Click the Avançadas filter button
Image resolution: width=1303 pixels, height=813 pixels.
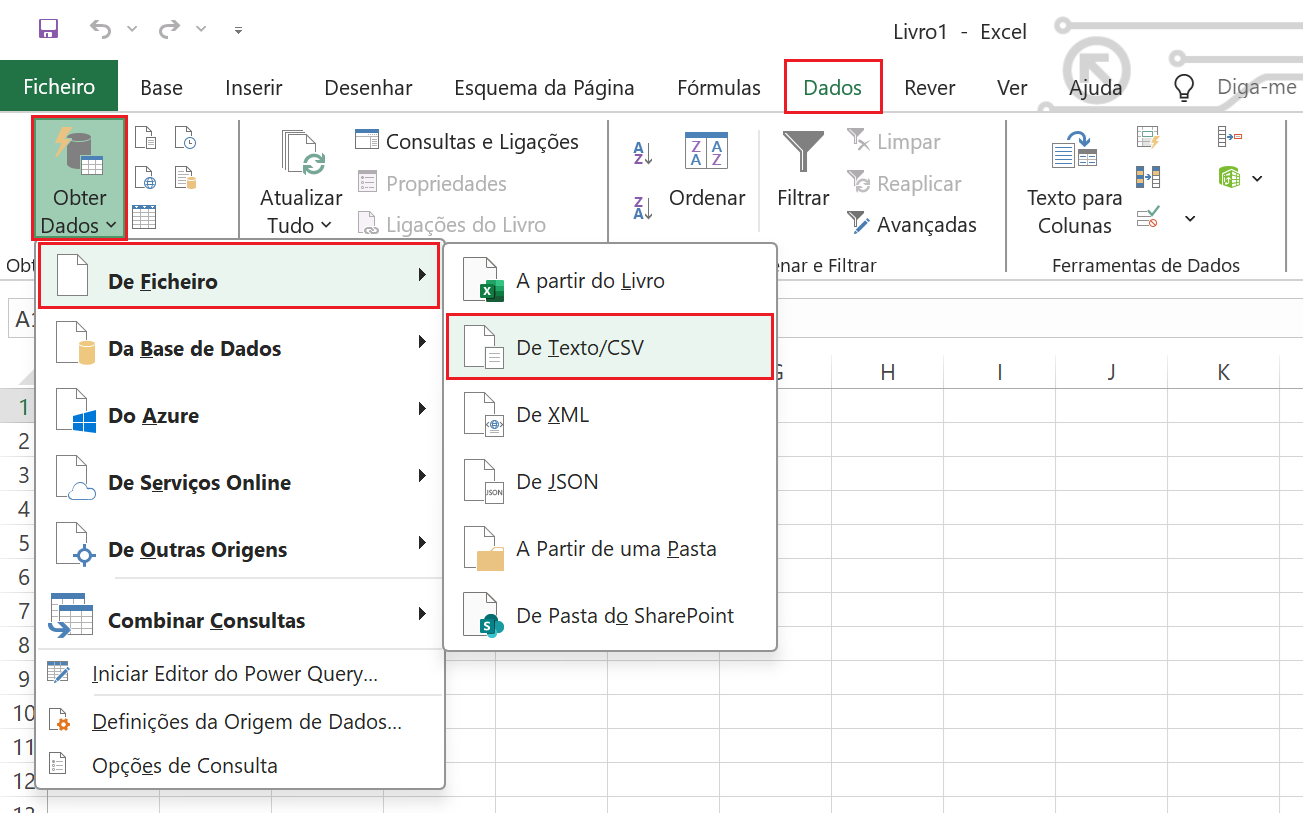[x=912, y=225]
